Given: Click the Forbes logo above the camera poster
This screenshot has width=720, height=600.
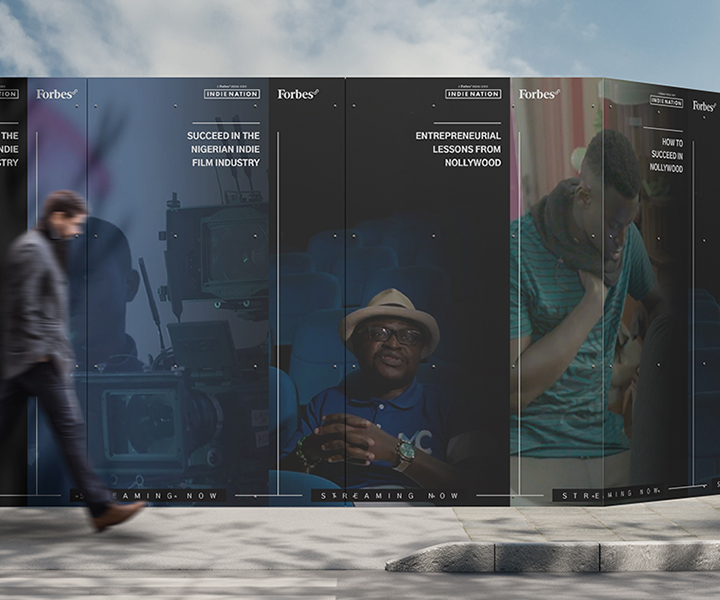Looking at the screenshot, I should pos(56,94).
